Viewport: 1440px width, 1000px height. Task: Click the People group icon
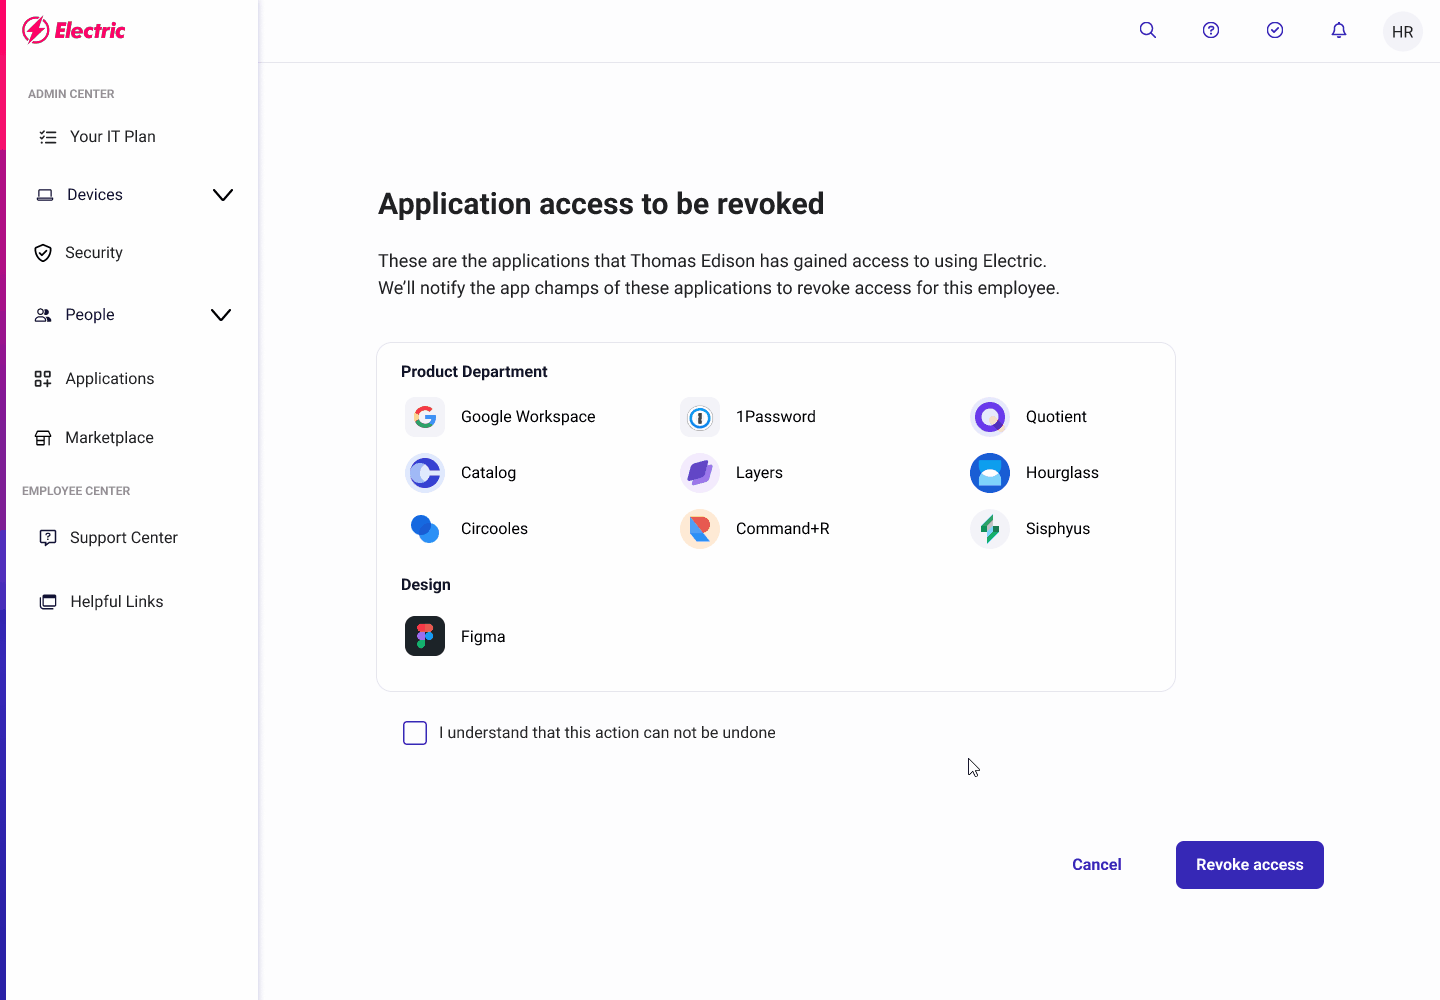point(43,315)
